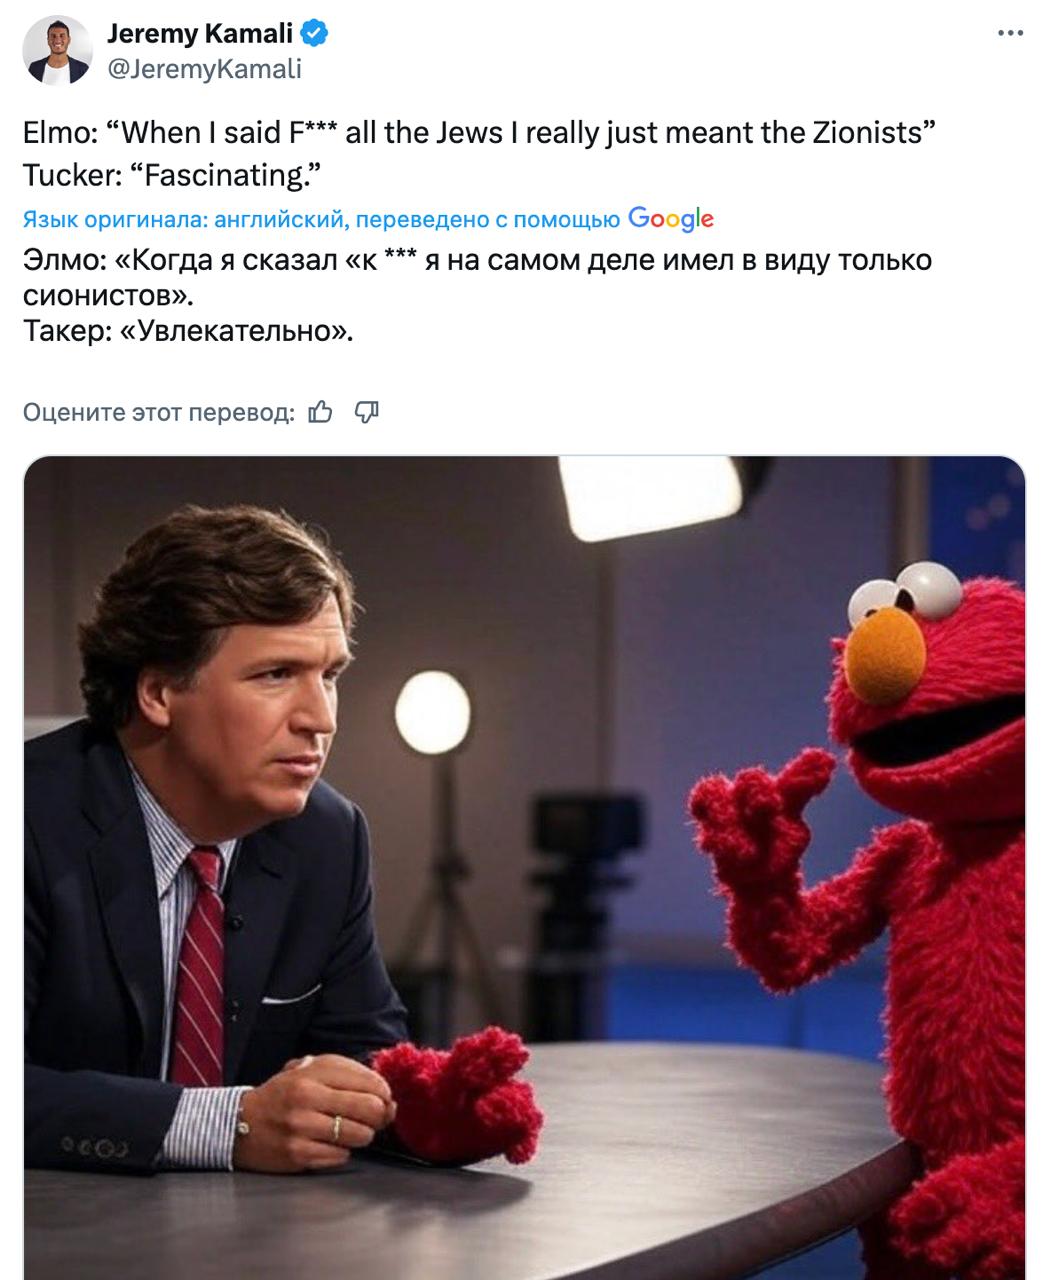Open Jeremy Kamali's profile avatar

58,50
